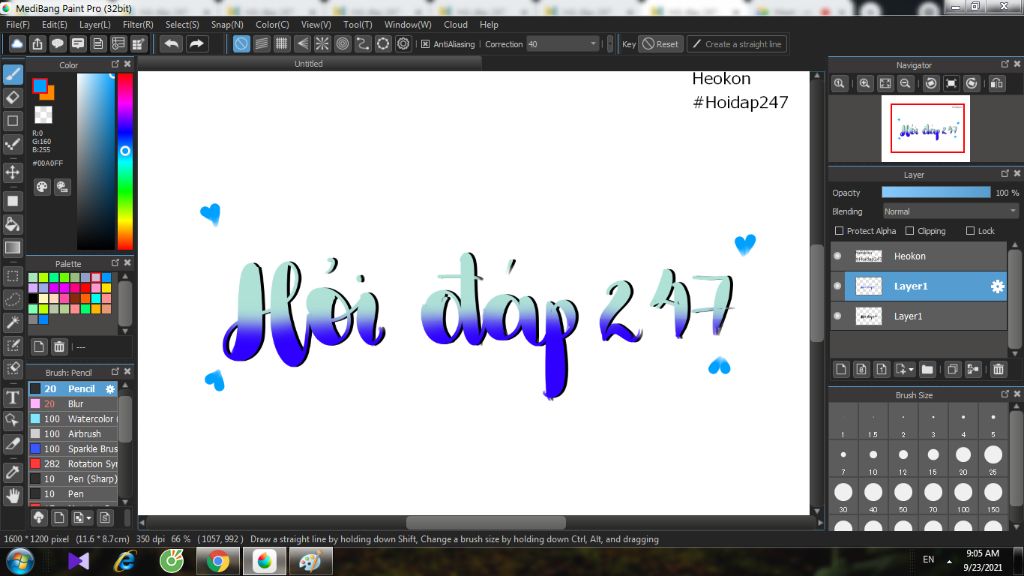Select the rectangular Select tool
Screen dimensions: 1024x576
(12, 276)
